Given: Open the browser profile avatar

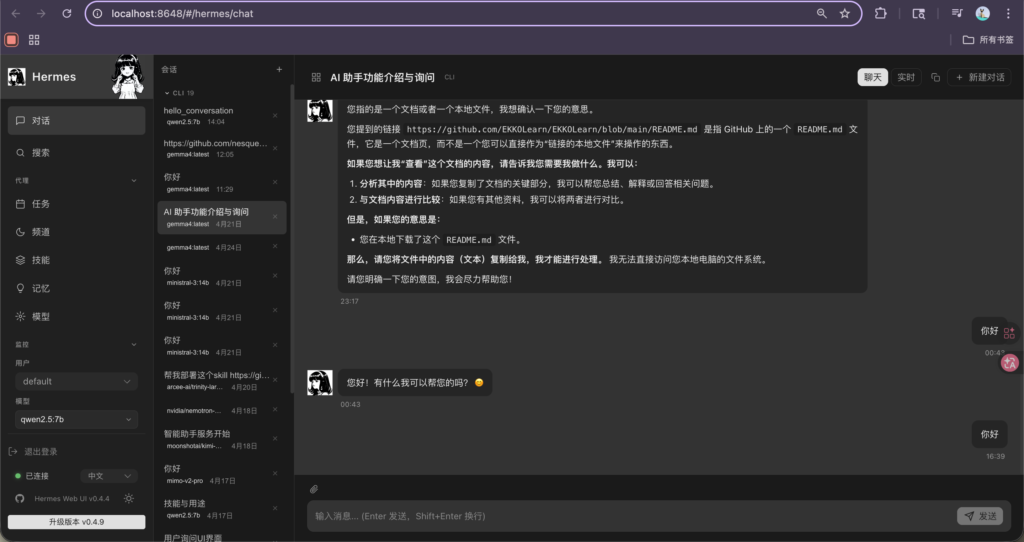Looking at the screenshot, I should point(983,13).
